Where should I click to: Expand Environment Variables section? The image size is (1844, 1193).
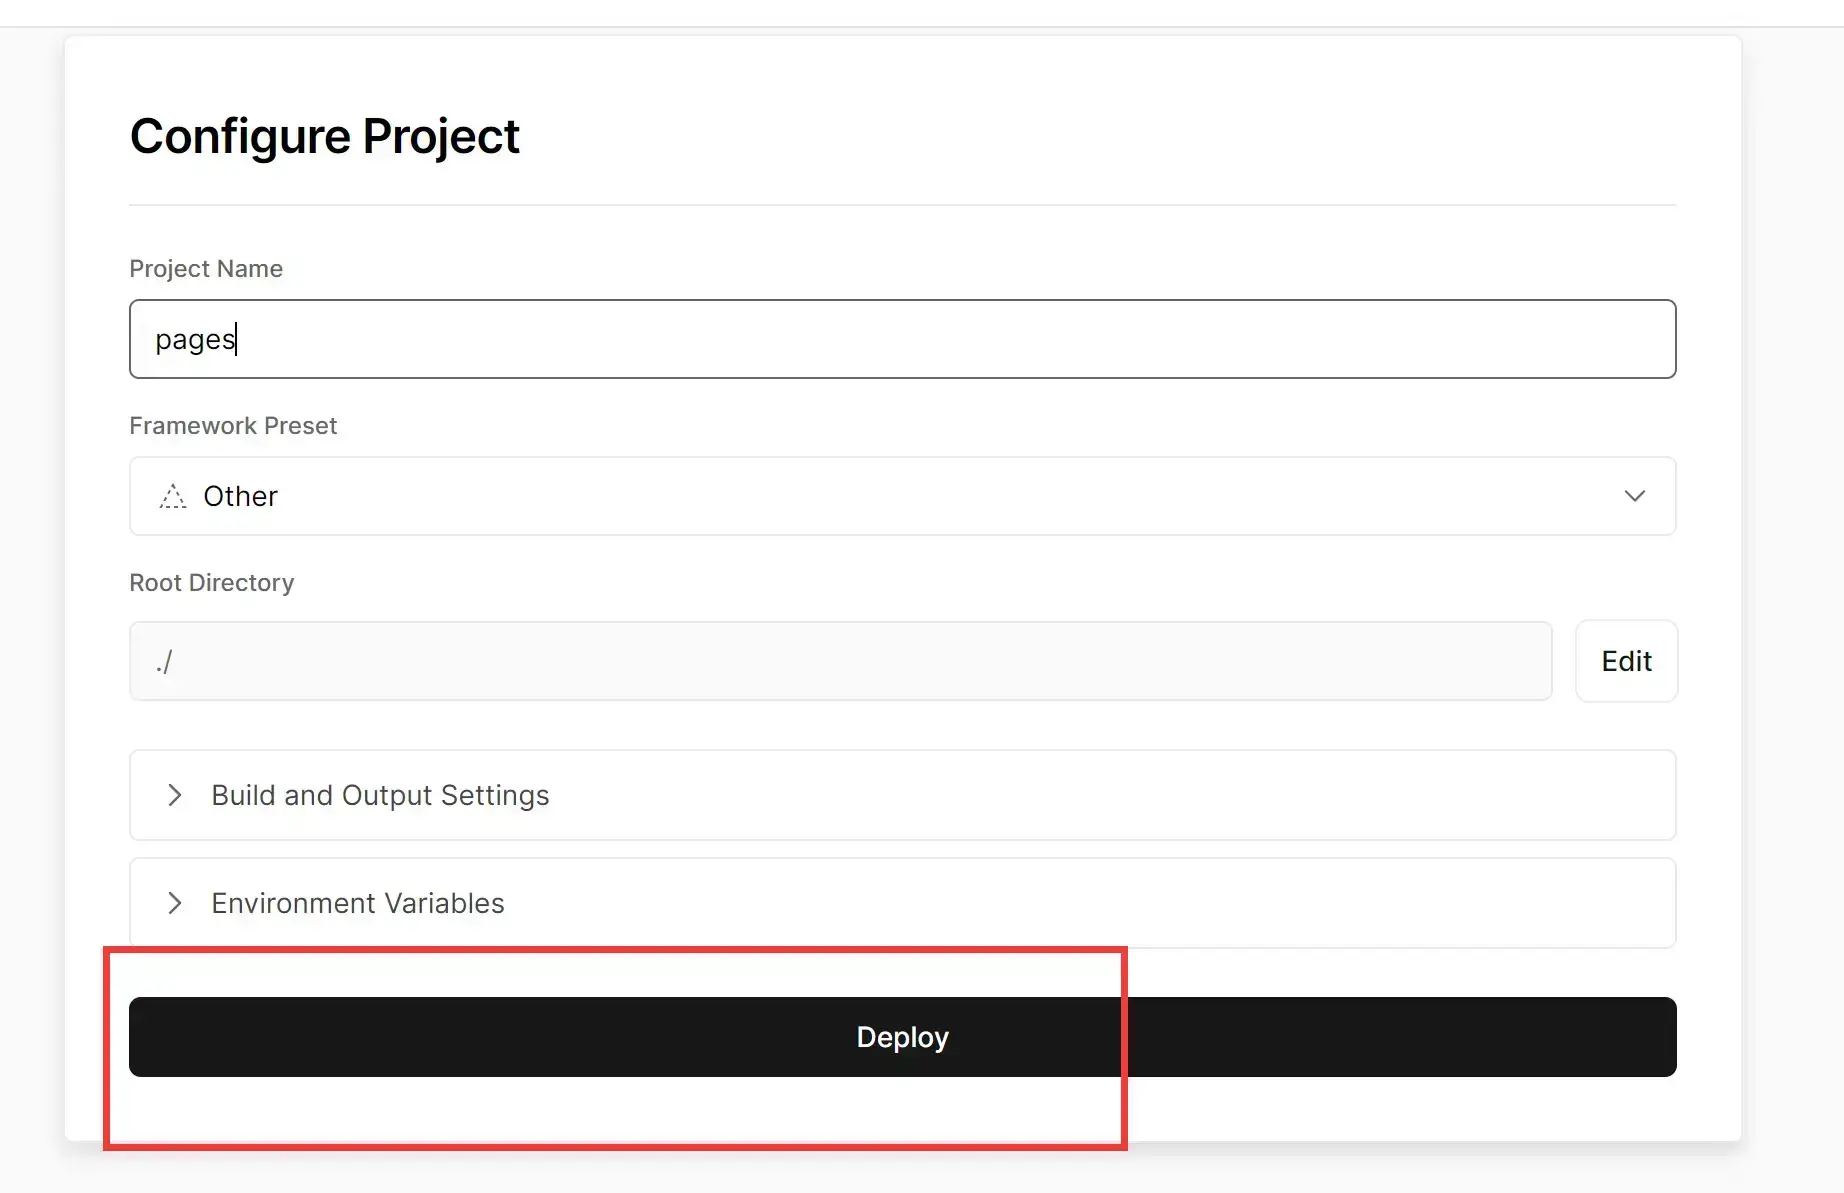[902, 903]
